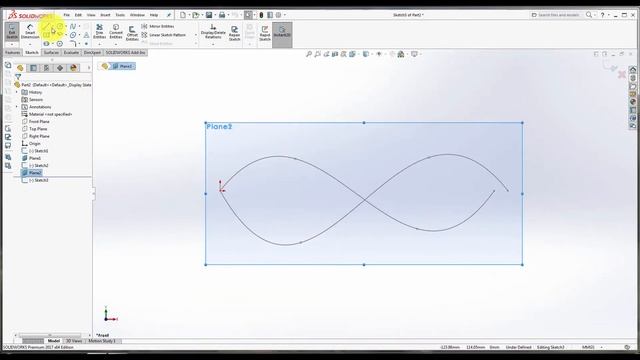Open the Tools menu

(x=120, y=15)
